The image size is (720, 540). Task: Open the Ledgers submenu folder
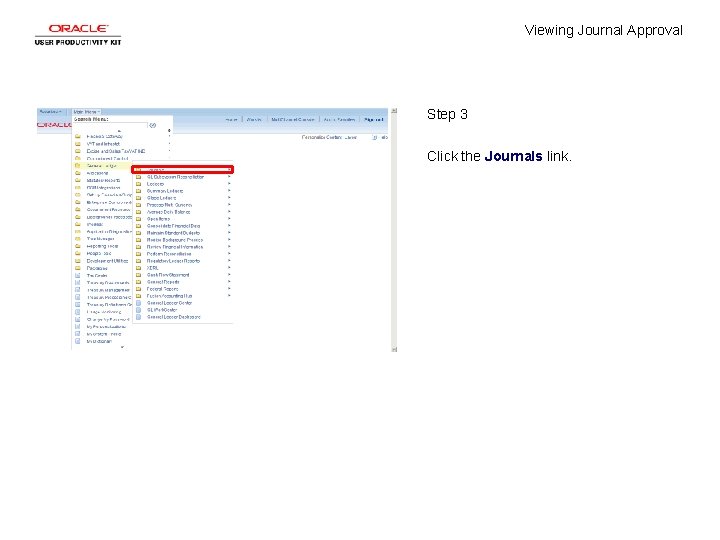(x=155, y=184)
